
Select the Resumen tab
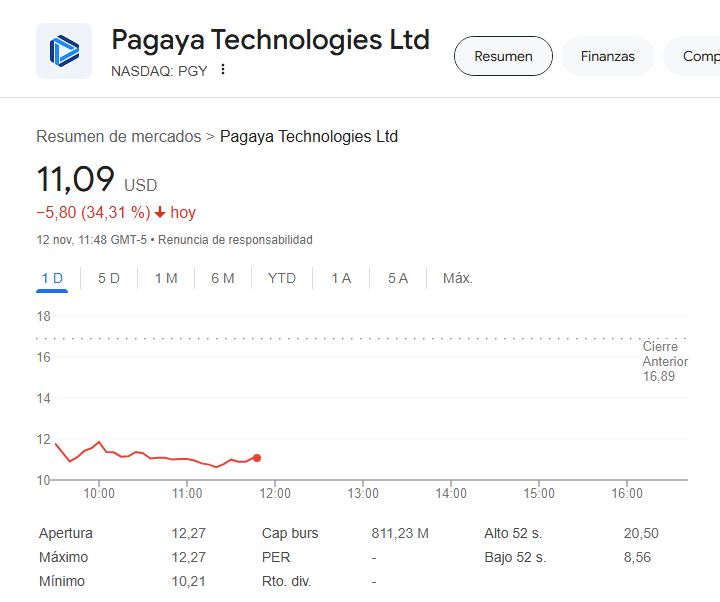click(503, 56)
